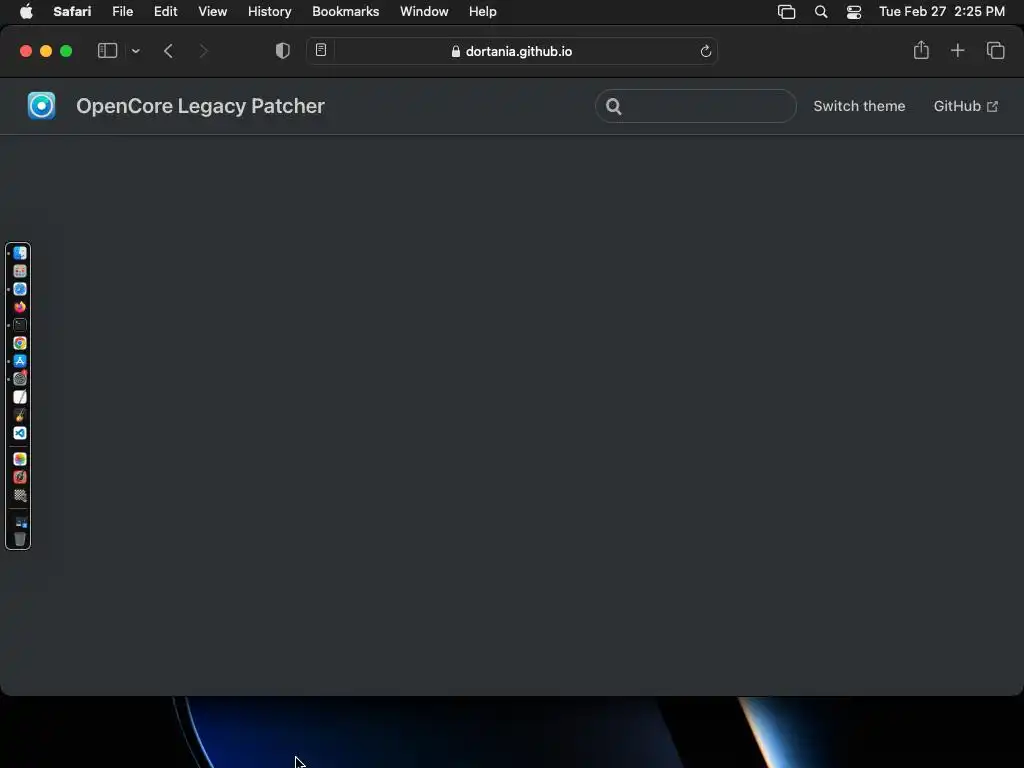
Task: Reload the current page
Action: (x=705, y=51)
